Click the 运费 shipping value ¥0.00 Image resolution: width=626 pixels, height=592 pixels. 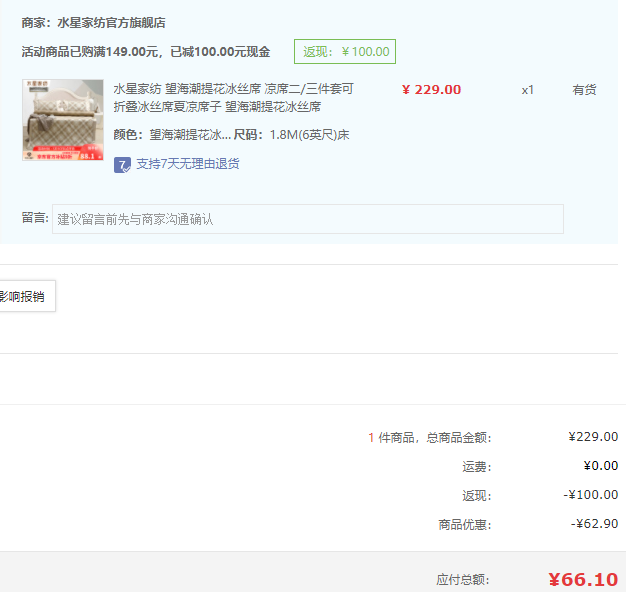[x=600, y=465]
